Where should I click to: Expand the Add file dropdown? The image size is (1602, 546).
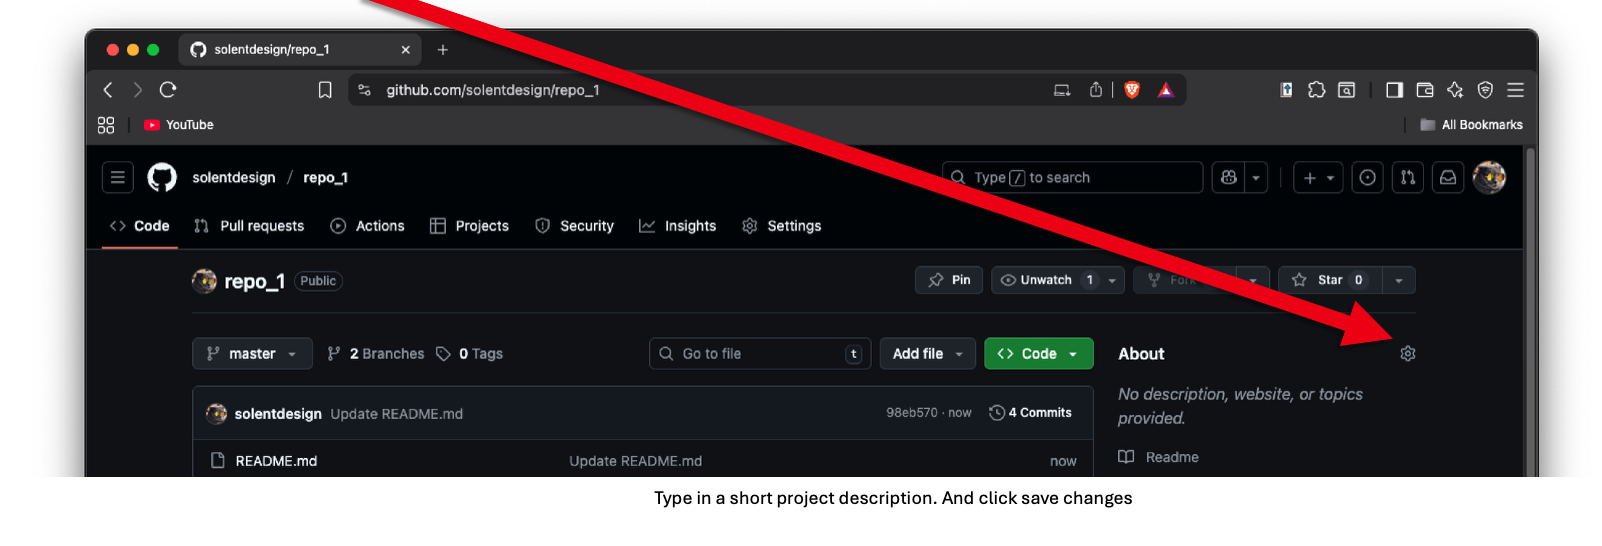[927, 354]
